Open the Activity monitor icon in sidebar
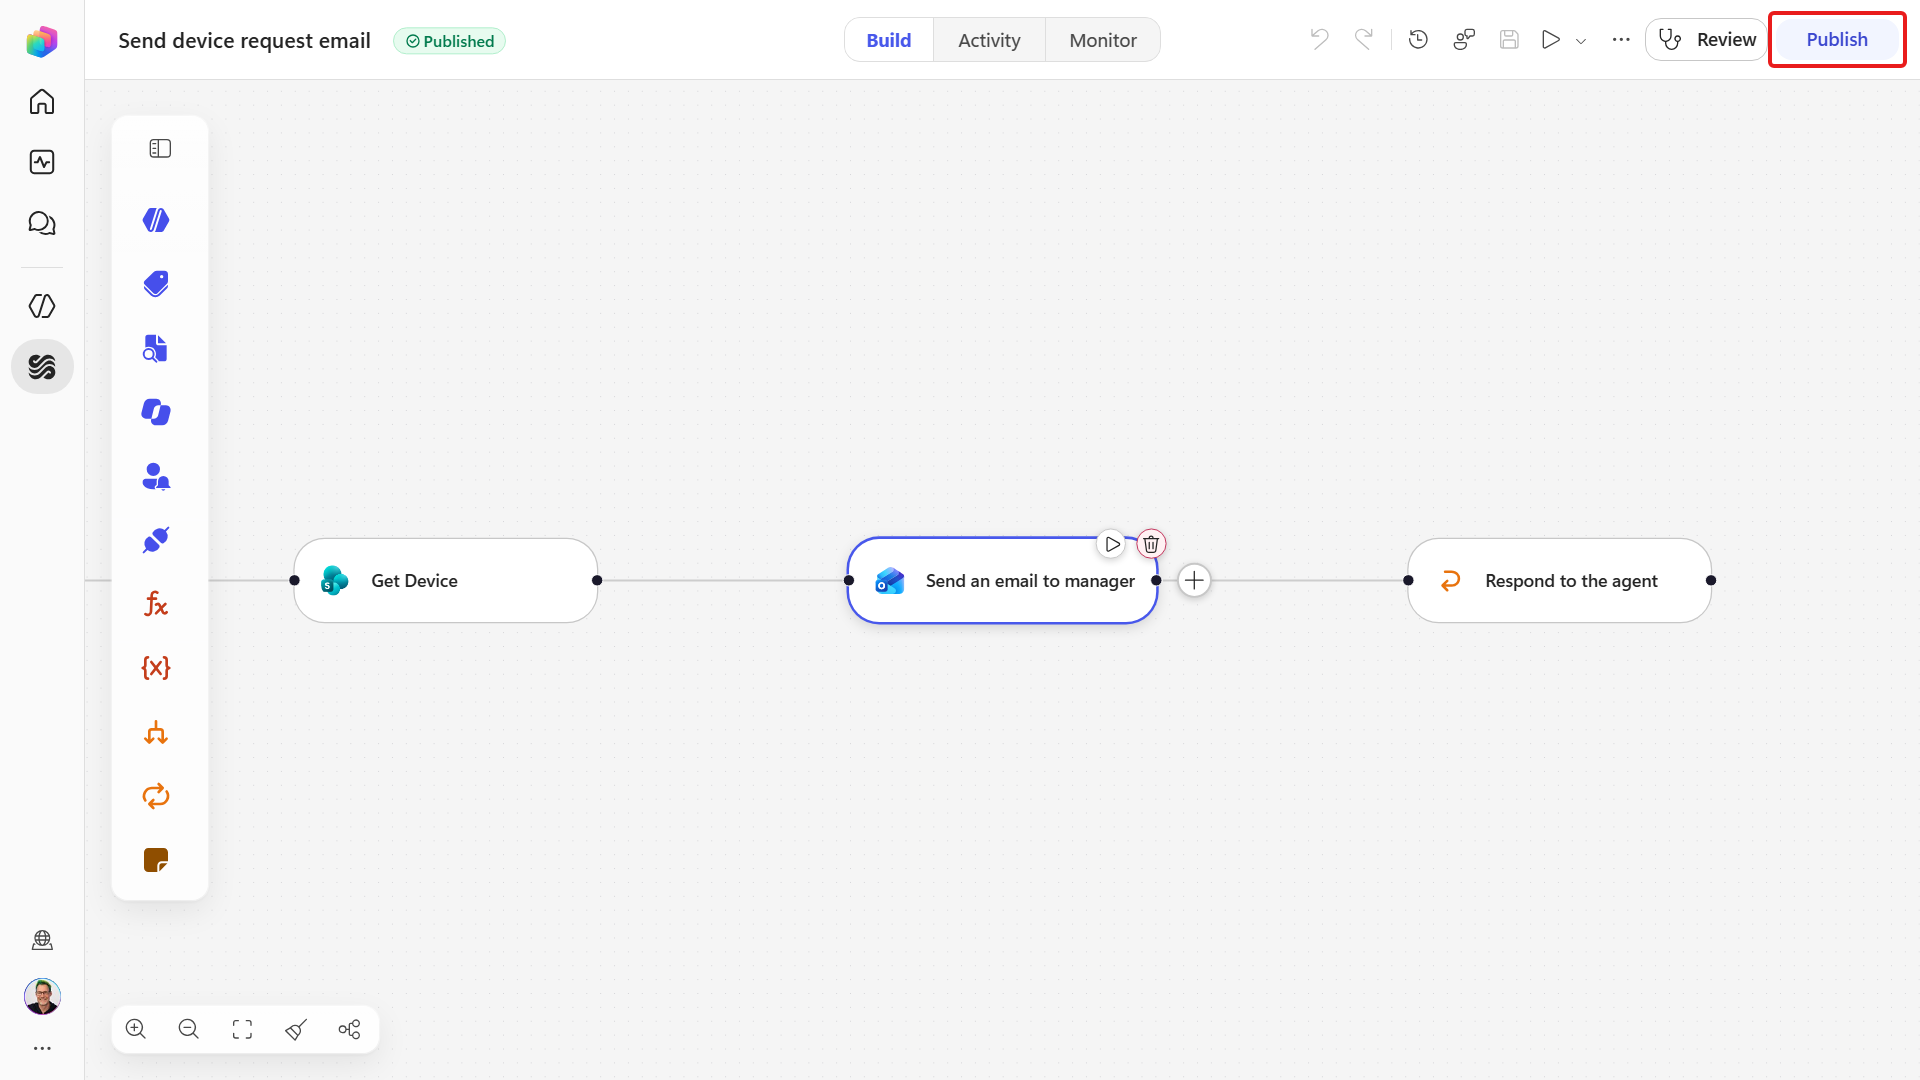The width and height of the screenshot is (1920, 1080). pyautogui.click(x=42, y=162)
